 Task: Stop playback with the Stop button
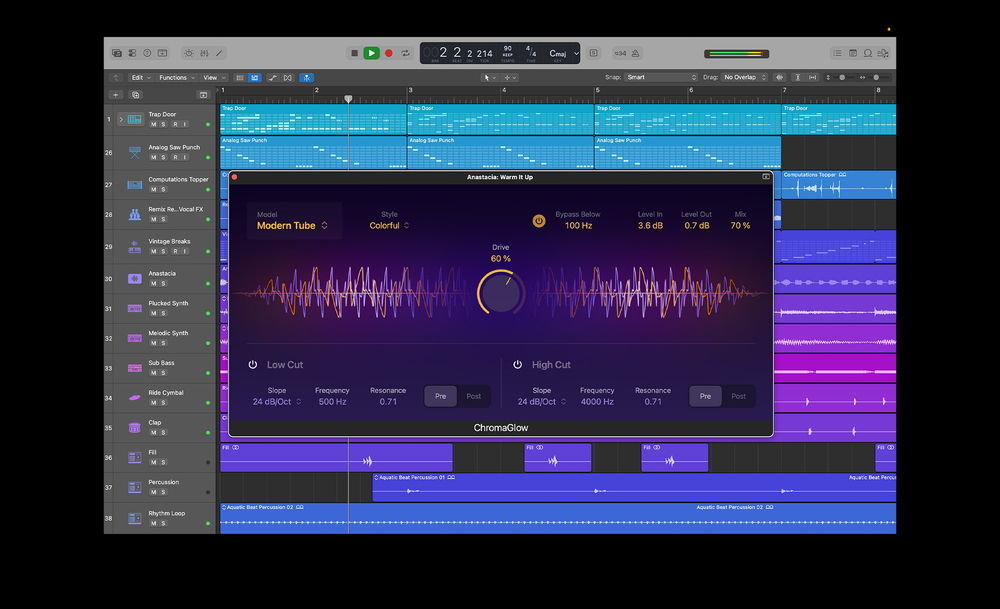[x=355, y=53]
